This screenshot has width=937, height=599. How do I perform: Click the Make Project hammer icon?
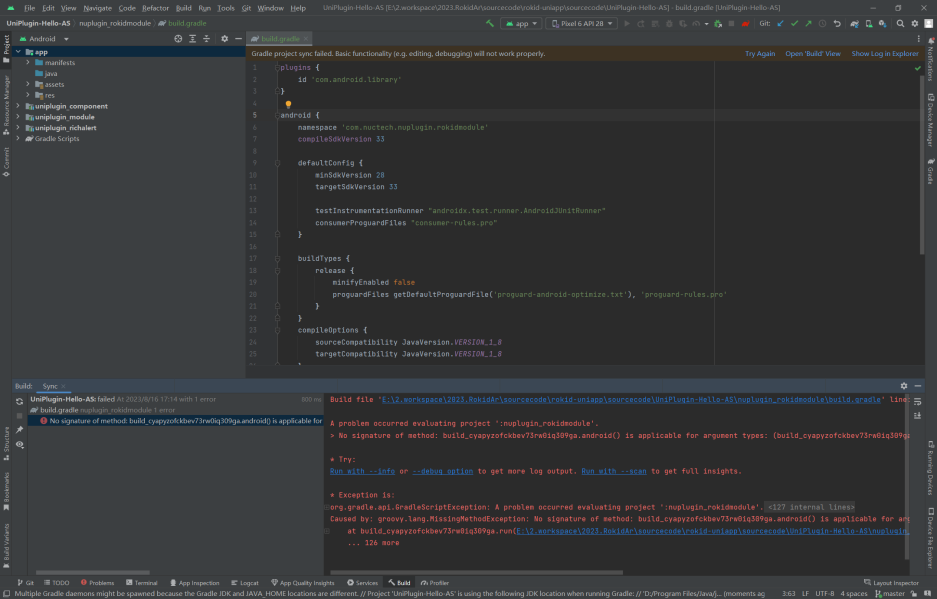tap(489, 23)
